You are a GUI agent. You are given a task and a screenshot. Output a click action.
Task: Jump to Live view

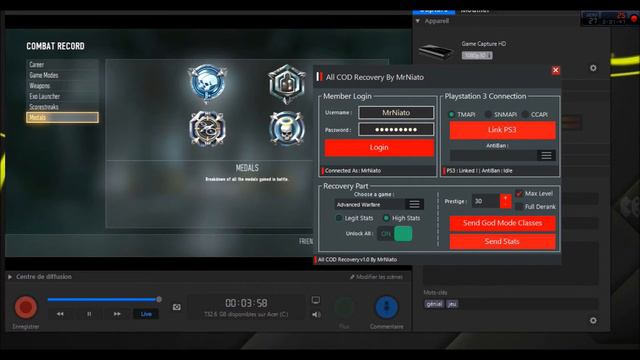146,314
